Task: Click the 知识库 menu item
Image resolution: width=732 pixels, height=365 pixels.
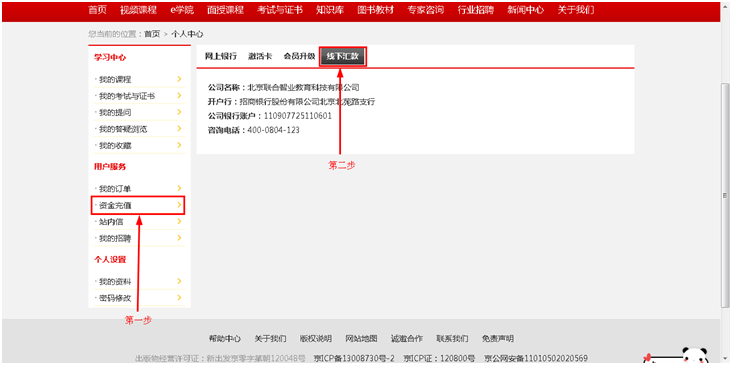Action: coord(330,10)
